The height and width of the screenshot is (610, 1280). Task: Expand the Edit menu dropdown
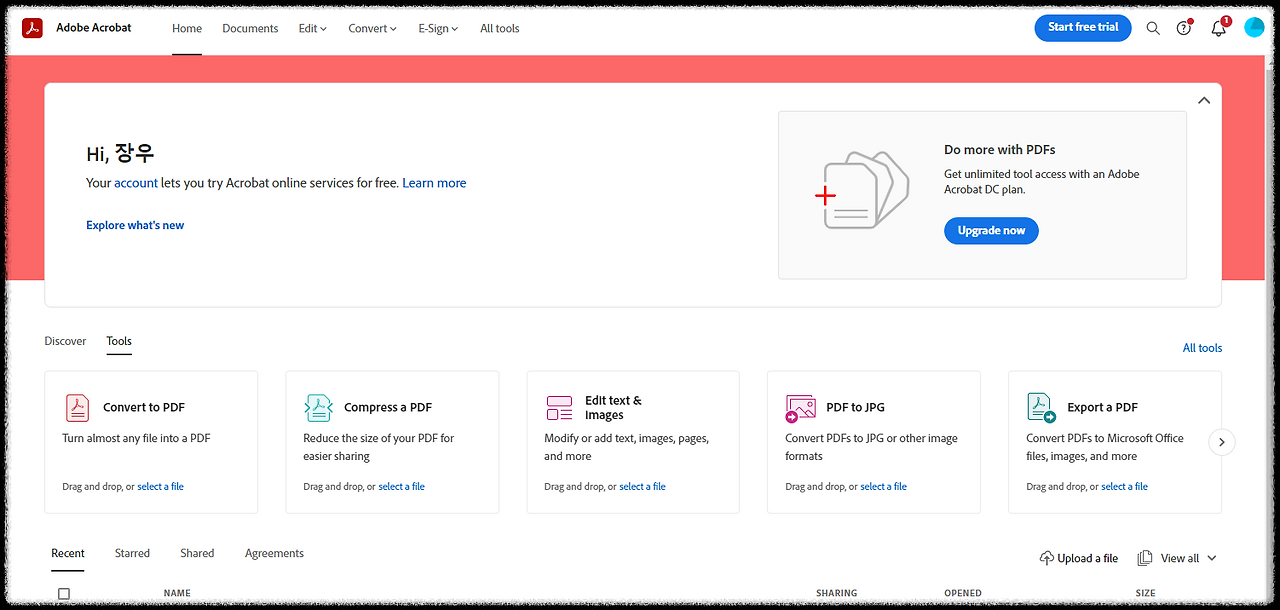tap(312, 28)
